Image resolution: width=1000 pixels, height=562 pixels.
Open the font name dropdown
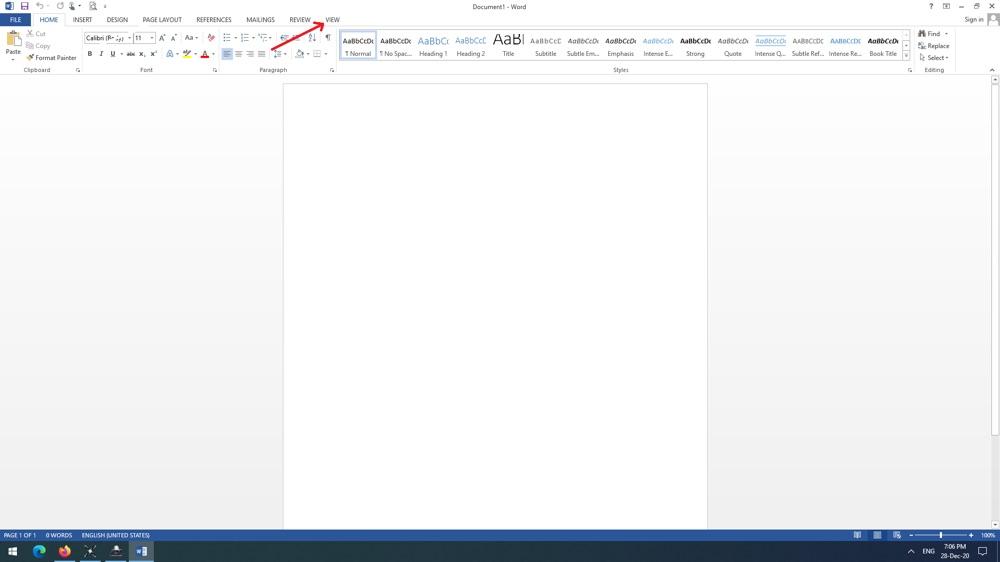tap(129, 38)
